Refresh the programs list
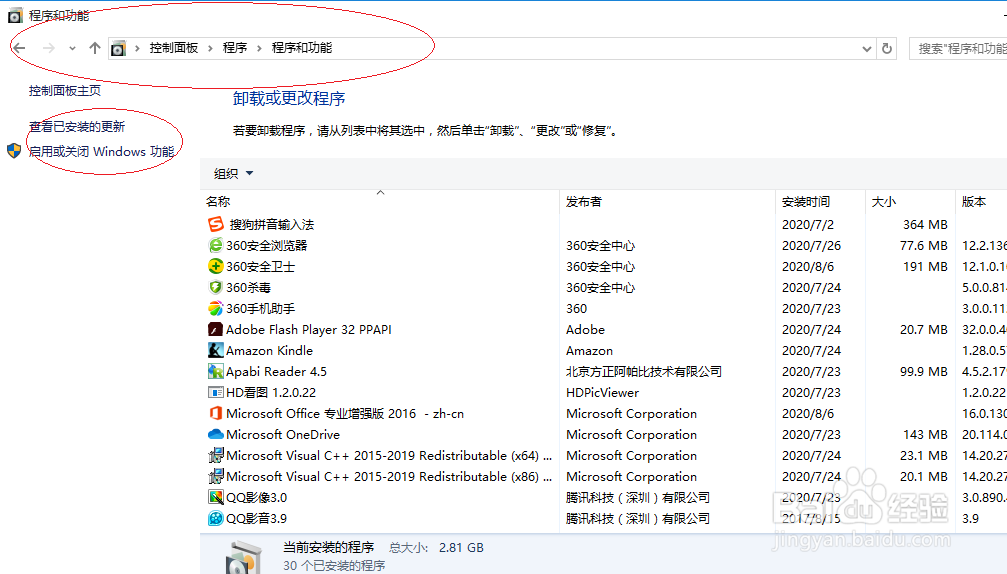Viewport: 1007px width, 574px height. [887, 49]
